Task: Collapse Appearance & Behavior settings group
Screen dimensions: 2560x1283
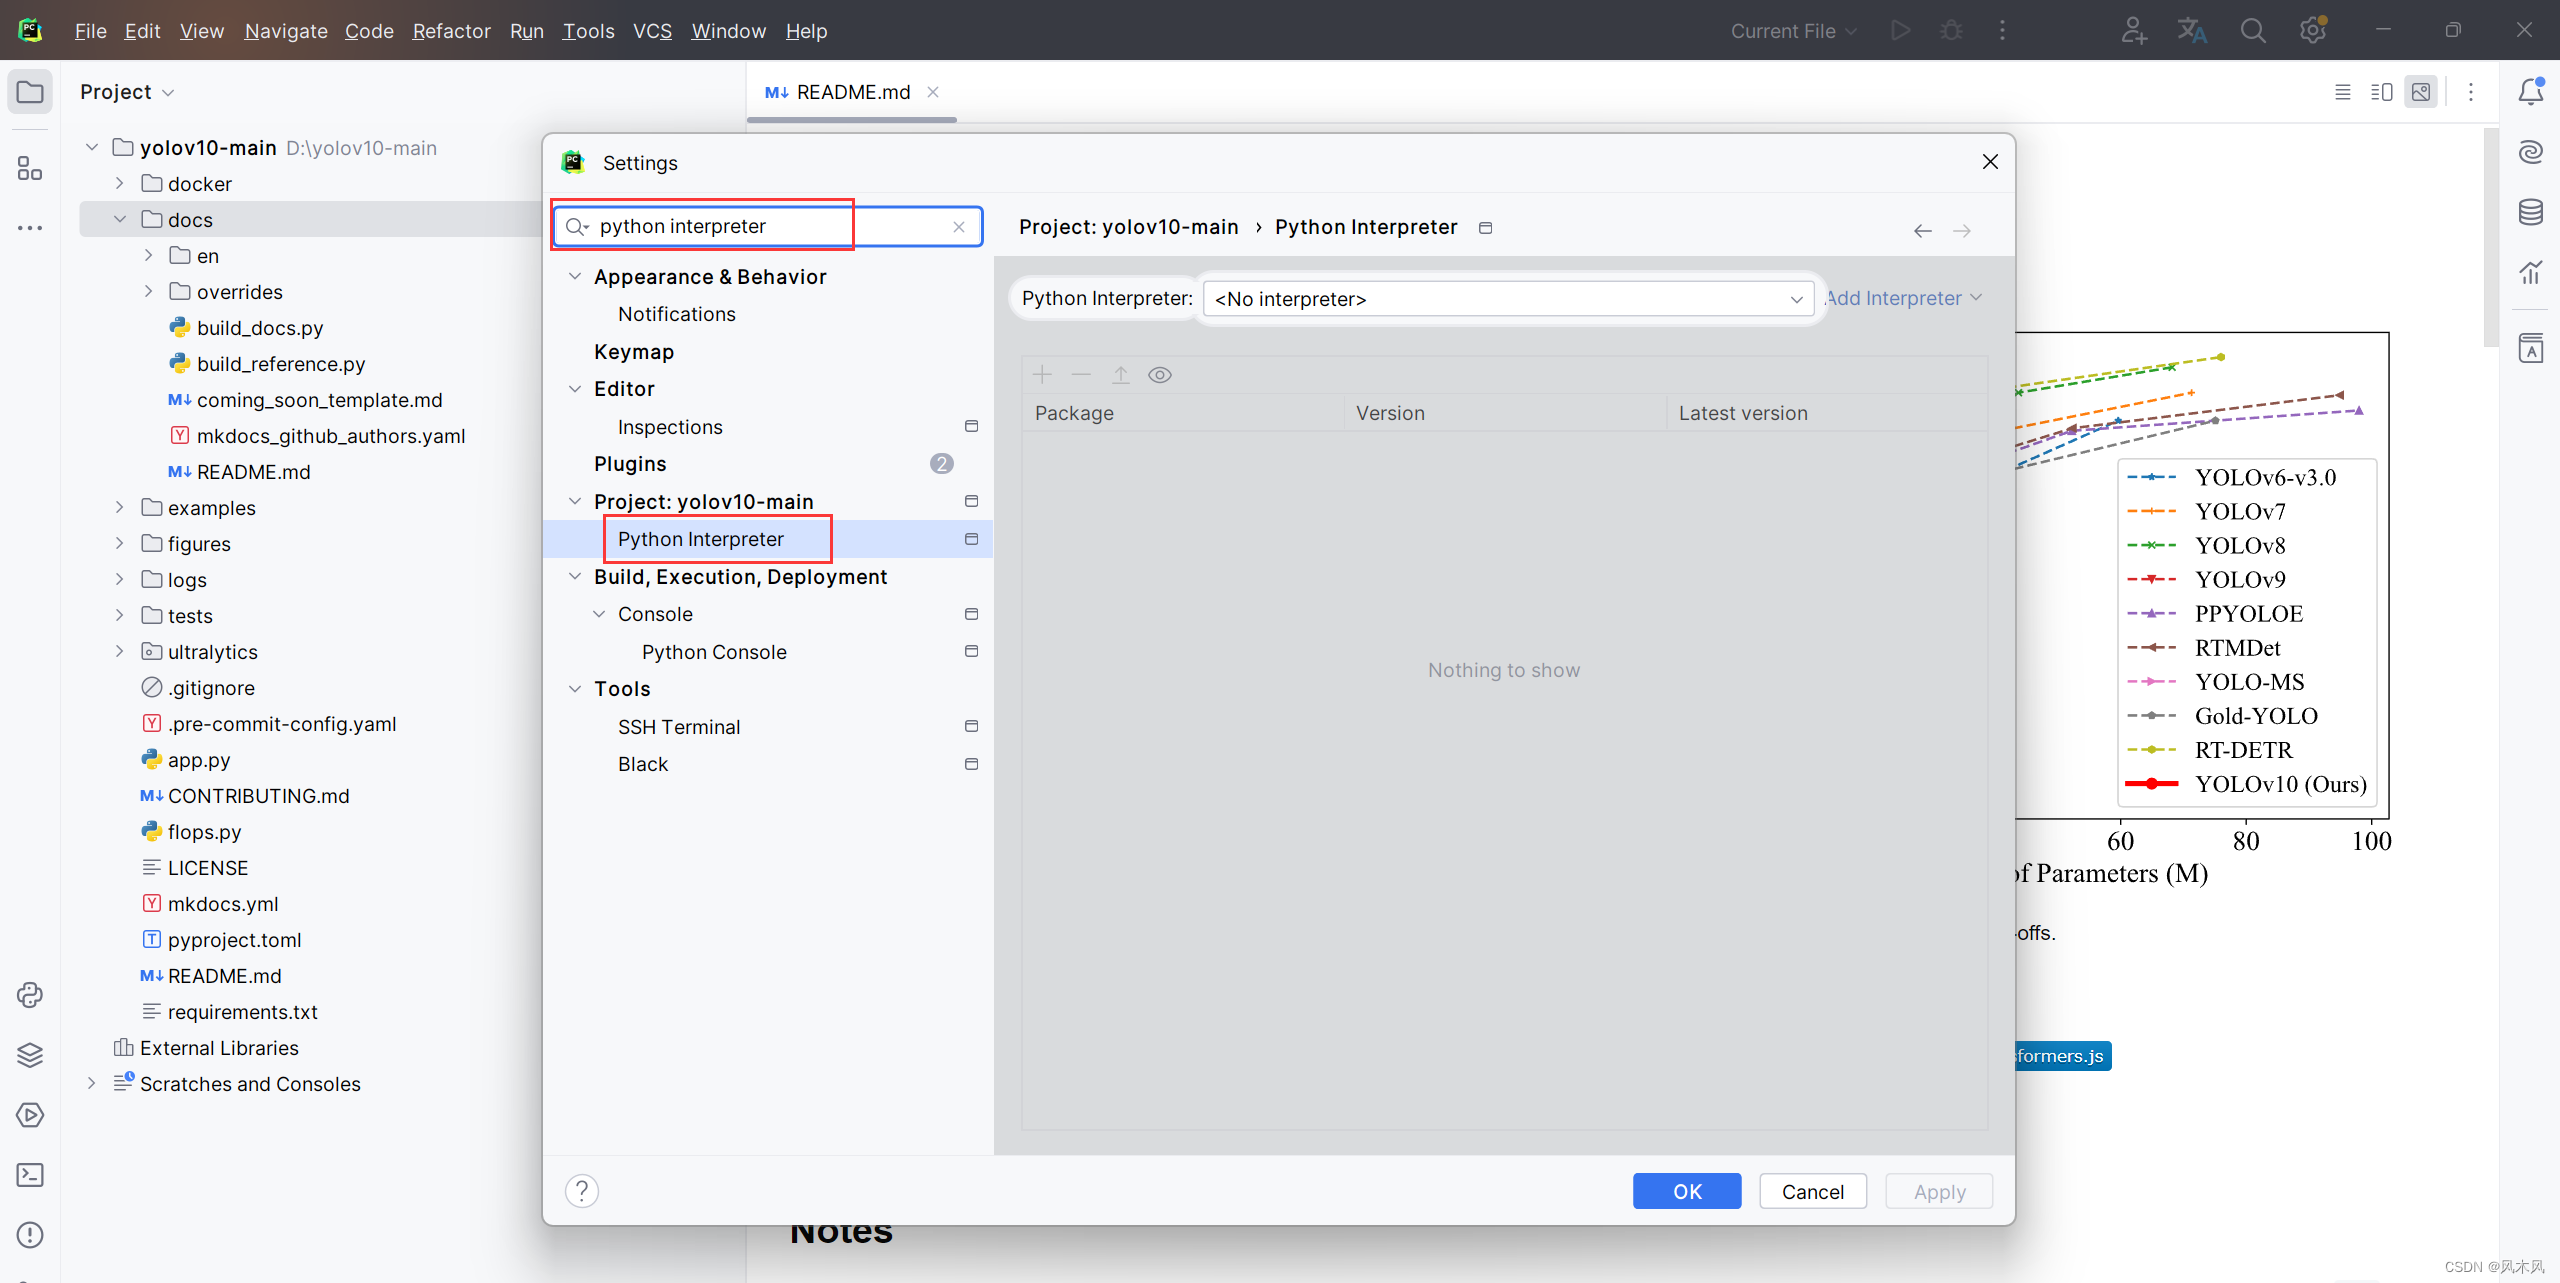Action: (x=575, y=276)
